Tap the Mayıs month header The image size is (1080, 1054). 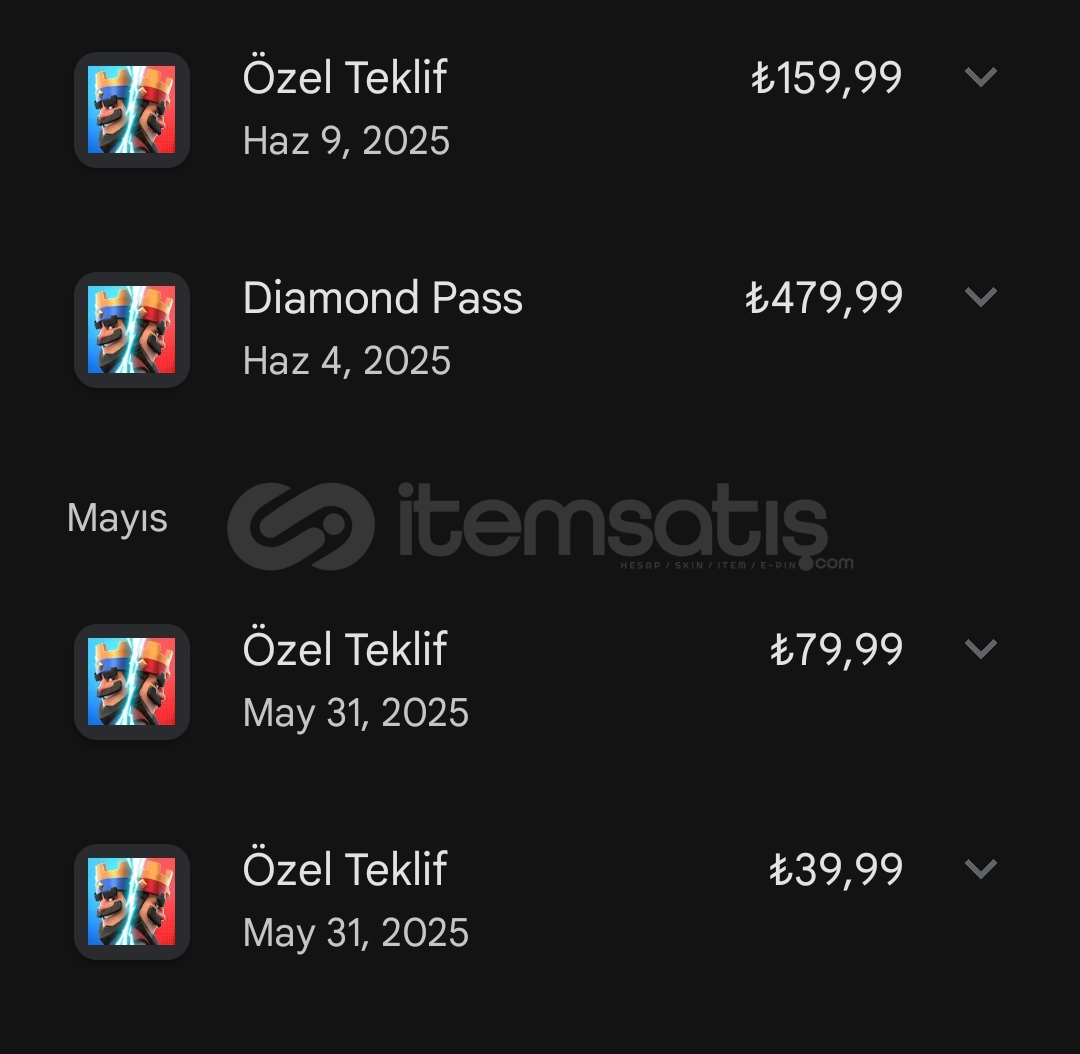tap(117, 518)
